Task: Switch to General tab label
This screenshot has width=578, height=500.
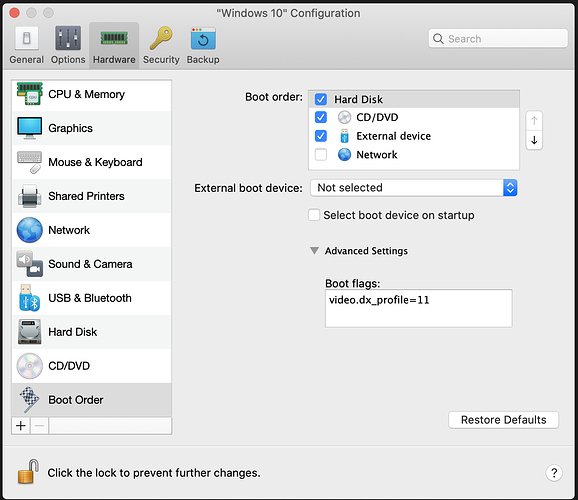Action: click(27, 59)
